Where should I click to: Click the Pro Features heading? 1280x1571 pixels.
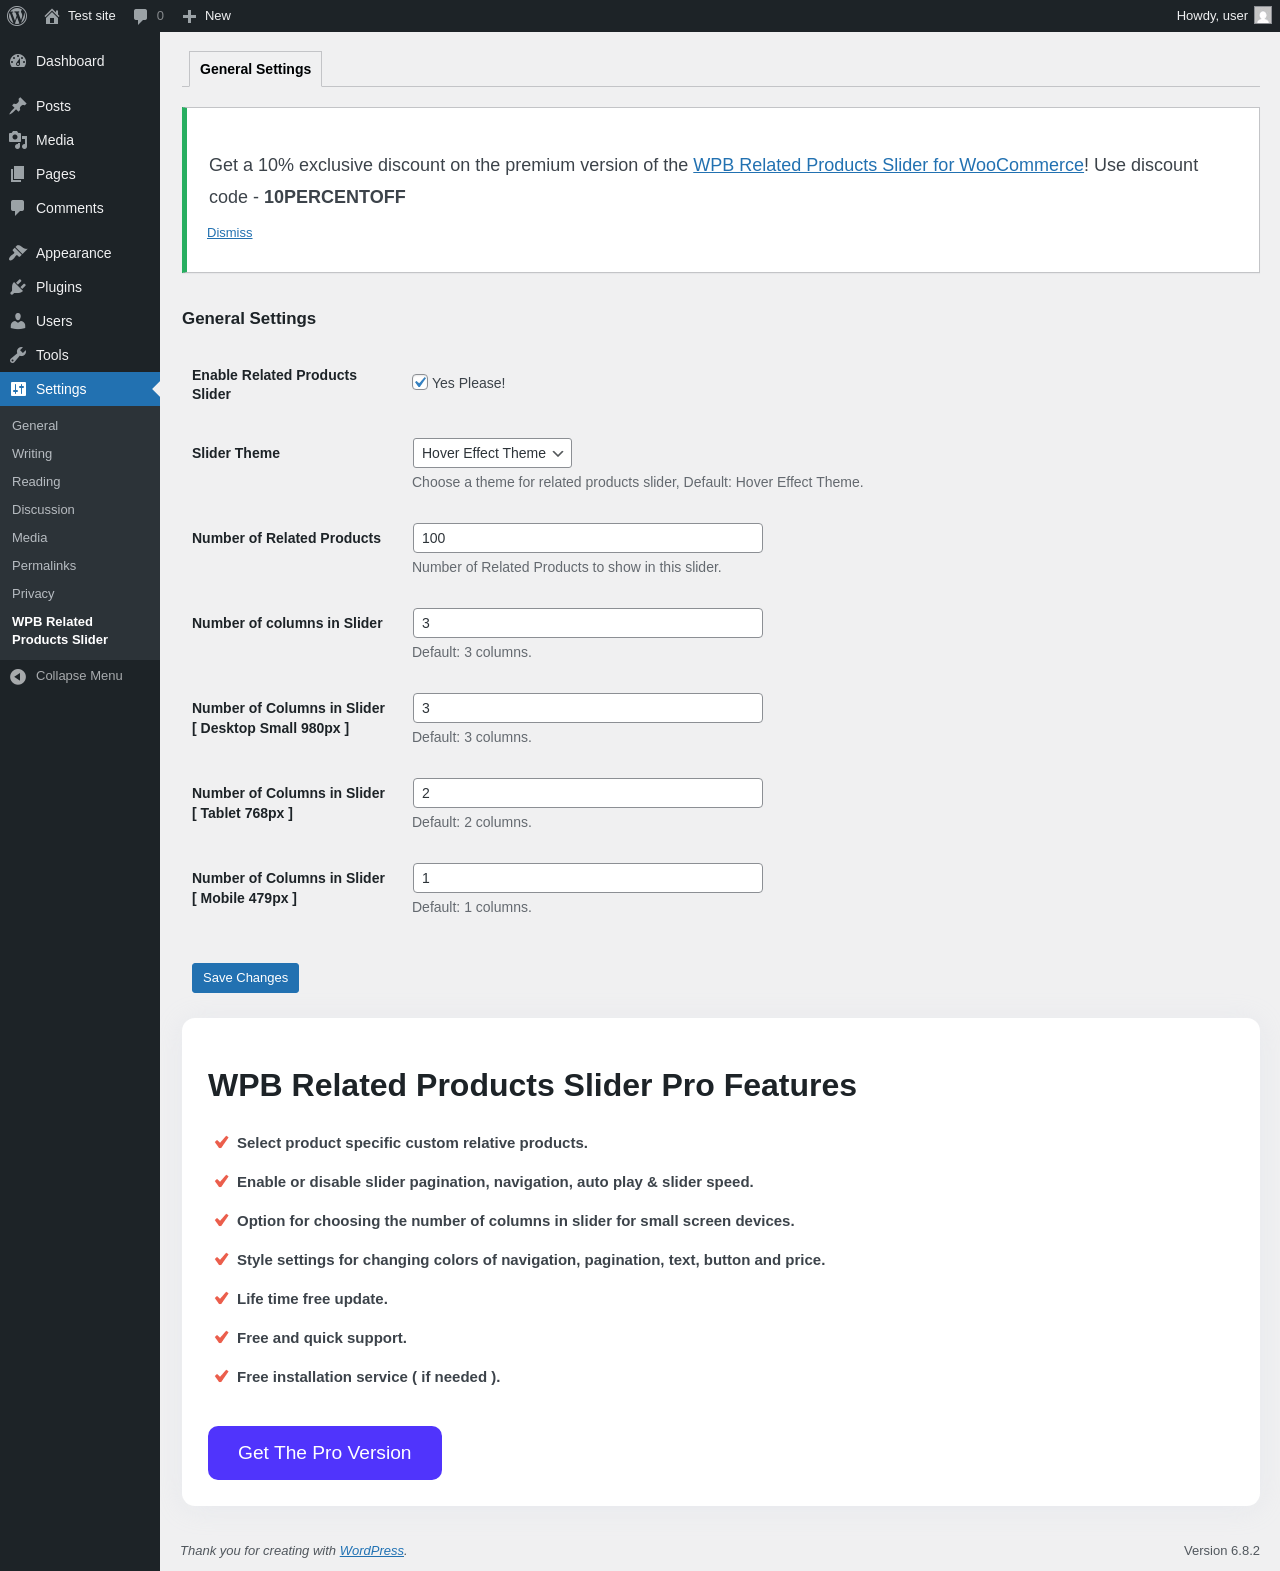pyautogui.click(x=532, y=1085)
